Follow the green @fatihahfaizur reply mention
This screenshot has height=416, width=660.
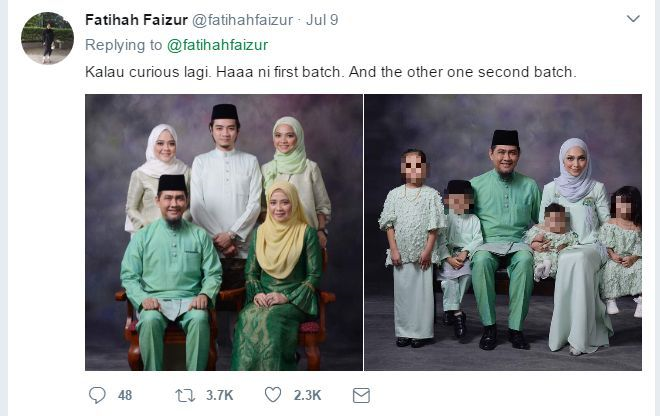click(217, 45)
